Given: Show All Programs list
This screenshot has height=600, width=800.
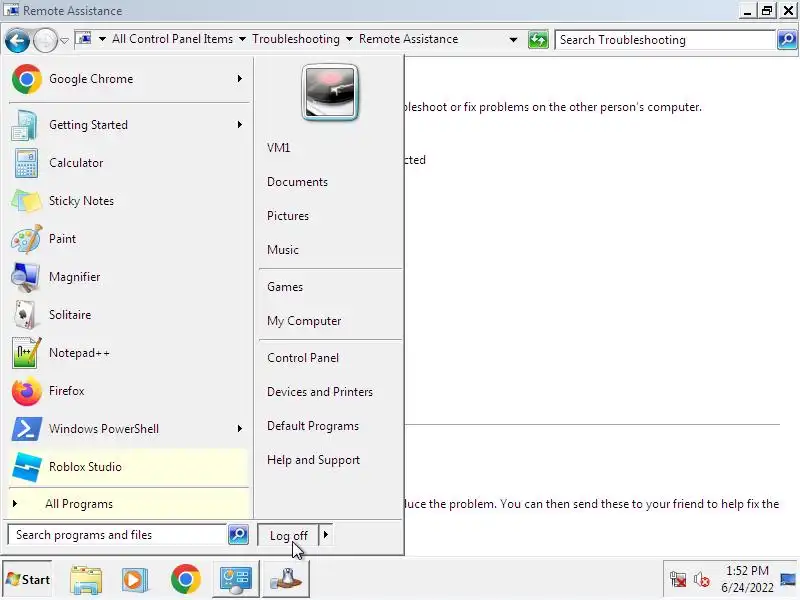Looking at the screenshot, I should tap(129, 504).
